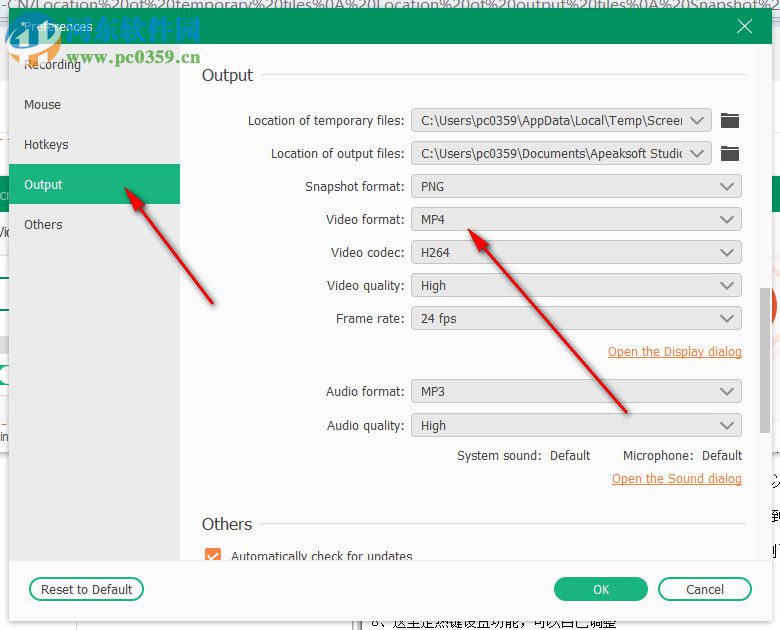Click the 'Audio quality:' label
The height and width of the screenshot is (630, 780).
[366, 425]
